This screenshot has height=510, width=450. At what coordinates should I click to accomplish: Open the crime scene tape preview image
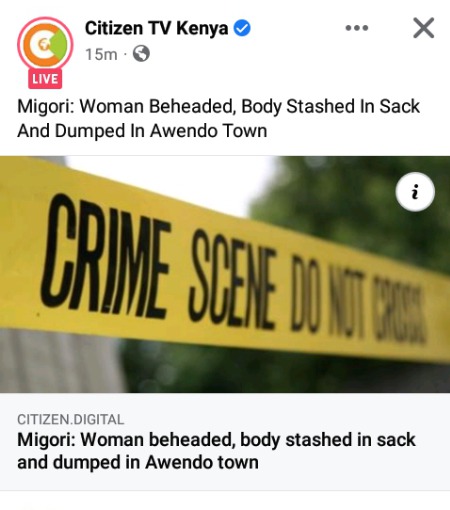pyautogui.click(x=225, y=274)
